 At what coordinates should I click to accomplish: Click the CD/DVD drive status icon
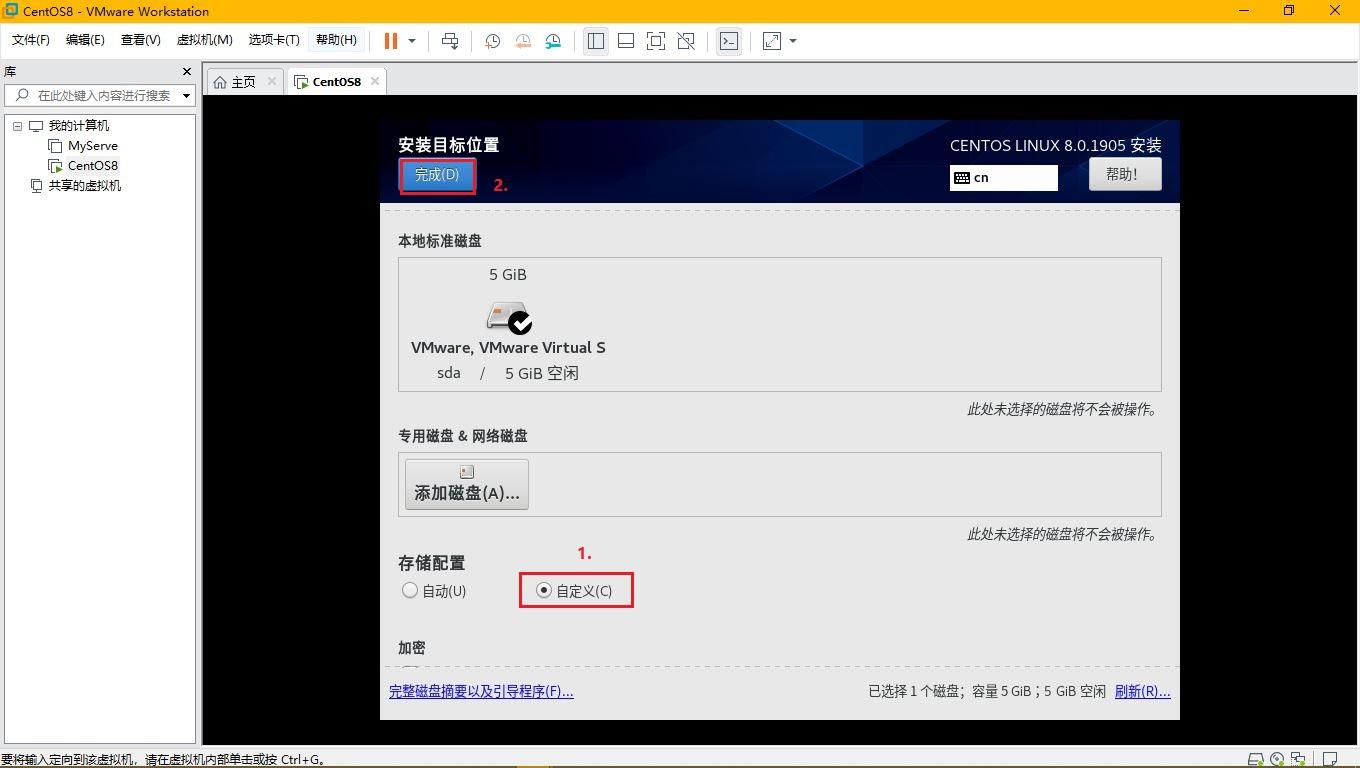pyautogui.click(x=1277, y=759)
